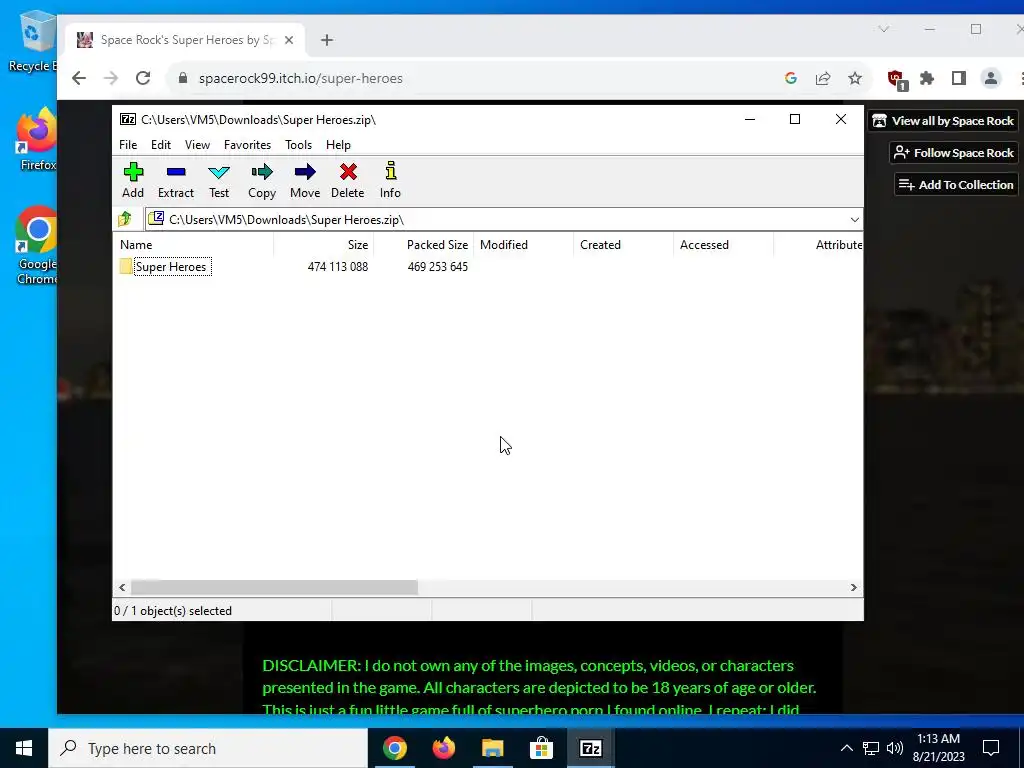Viewport: 1024px width, 768px height.
Task: Click the Recycle Bin desktop icon
Action: (33, 41)
